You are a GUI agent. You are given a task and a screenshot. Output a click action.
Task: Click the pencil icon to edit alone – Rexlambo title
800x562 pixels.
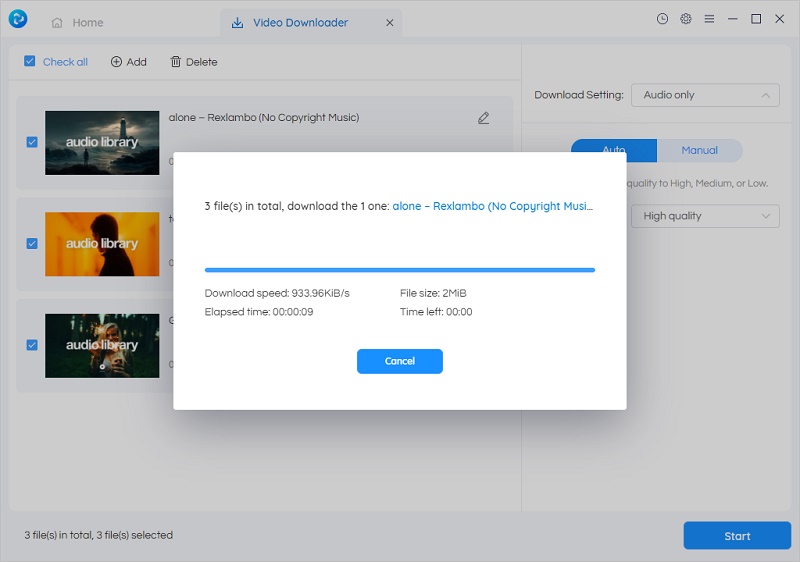click(x=484, y=118)
